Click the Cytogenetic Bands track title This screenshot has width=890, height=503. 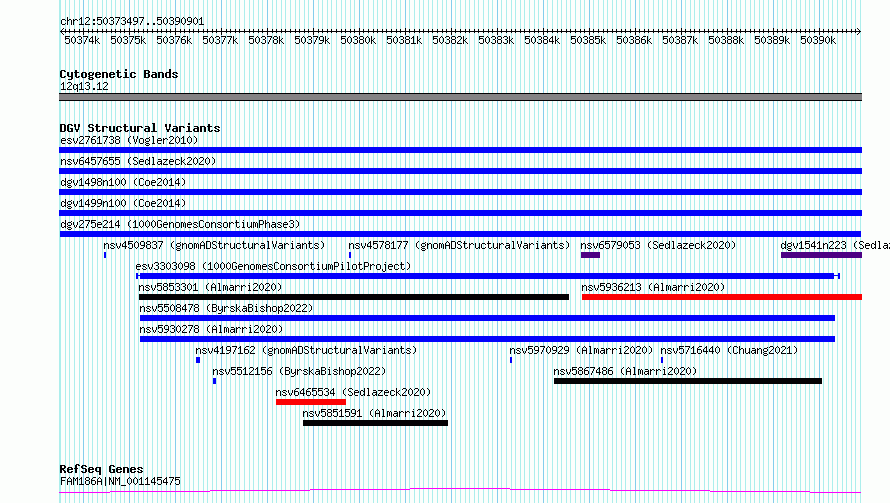click(119, 74)
